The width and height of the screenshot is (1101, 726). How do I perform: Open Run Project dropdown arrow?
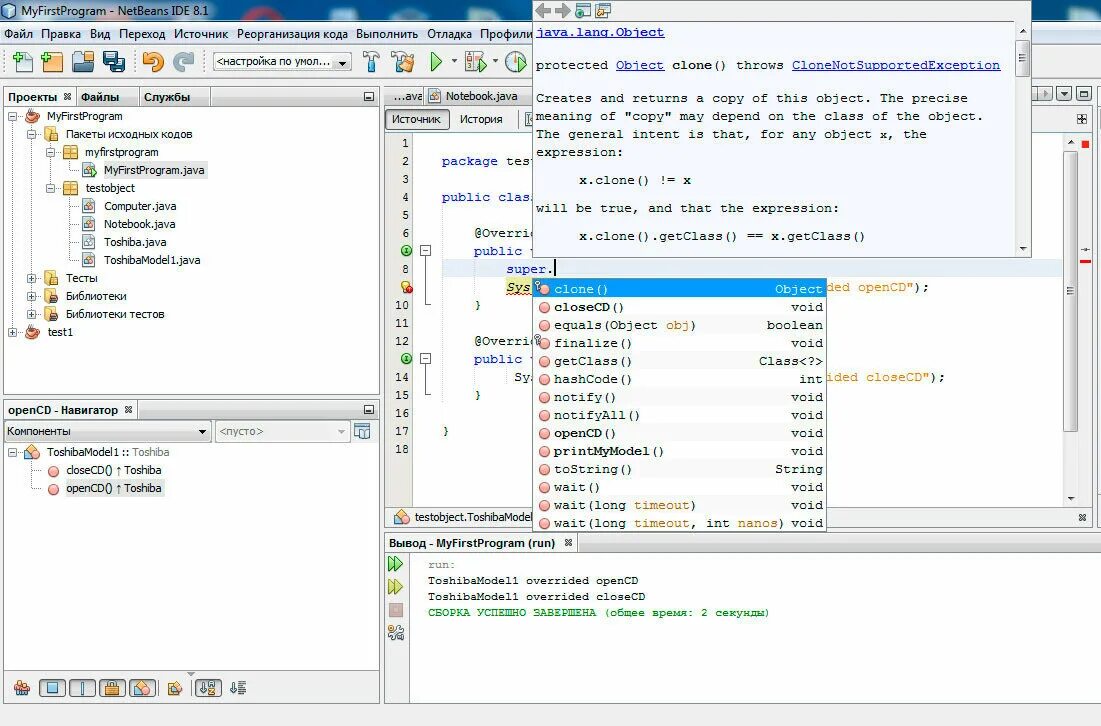click(454, 62)
